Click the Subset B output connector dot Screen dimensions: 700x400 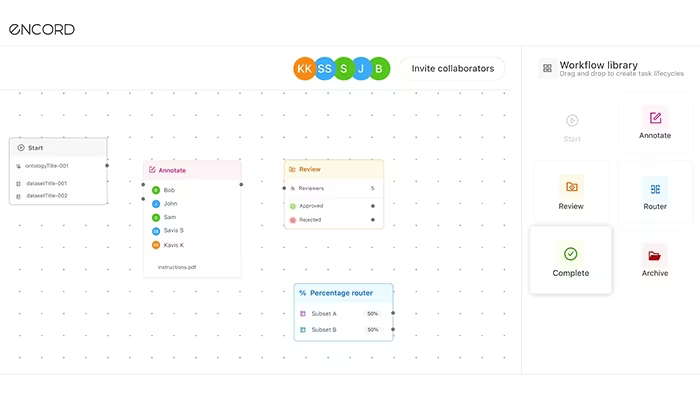393,329
